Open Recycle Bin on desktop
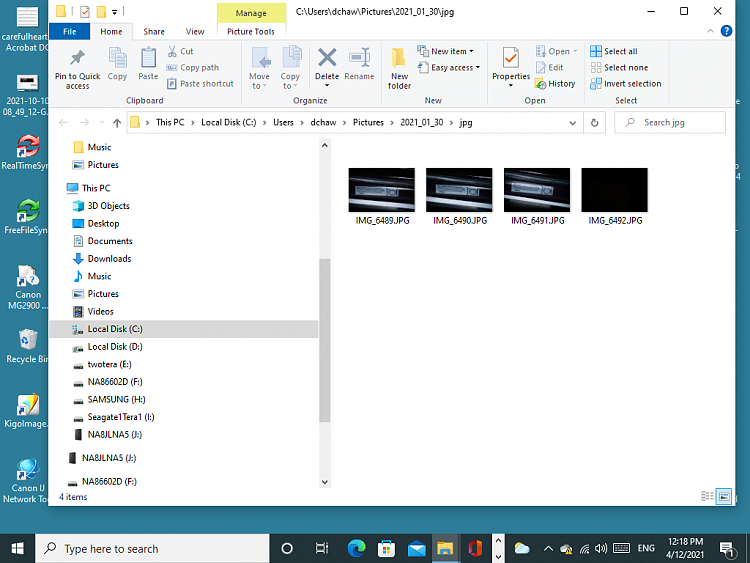This screenshot has width=750, height=563. point(27,346)
